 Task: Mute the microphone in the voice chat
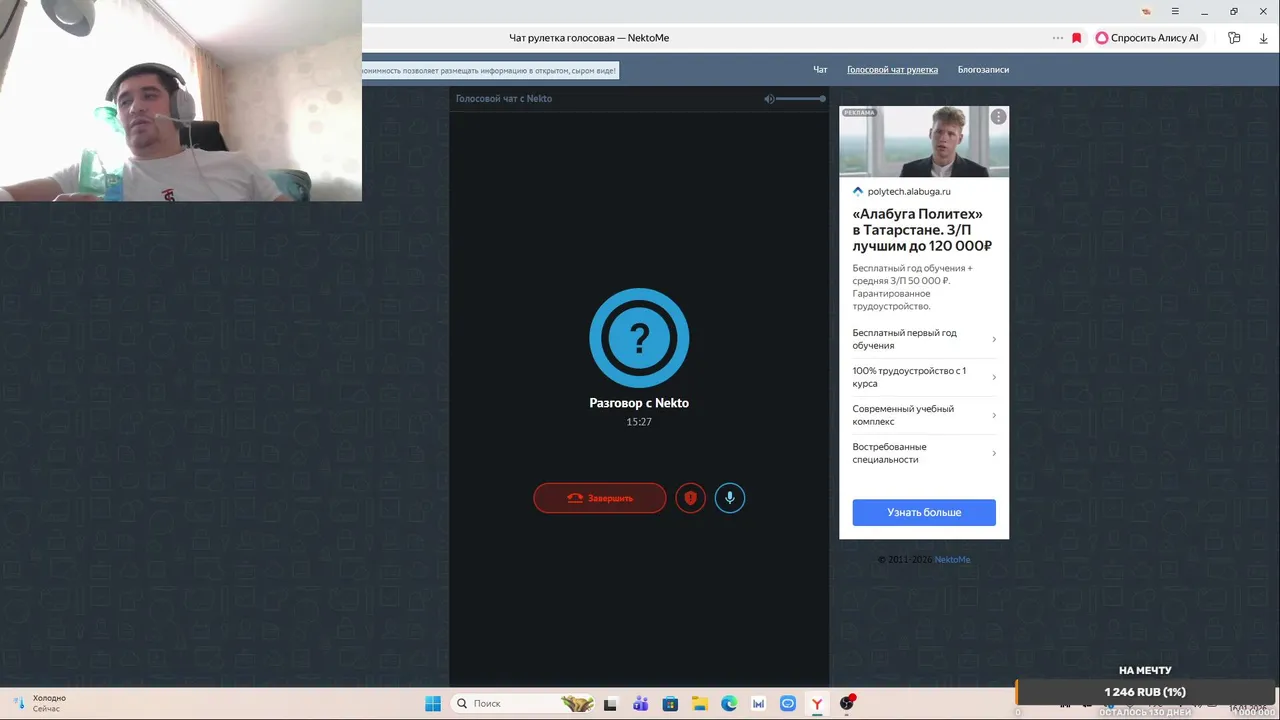point(730,498)
